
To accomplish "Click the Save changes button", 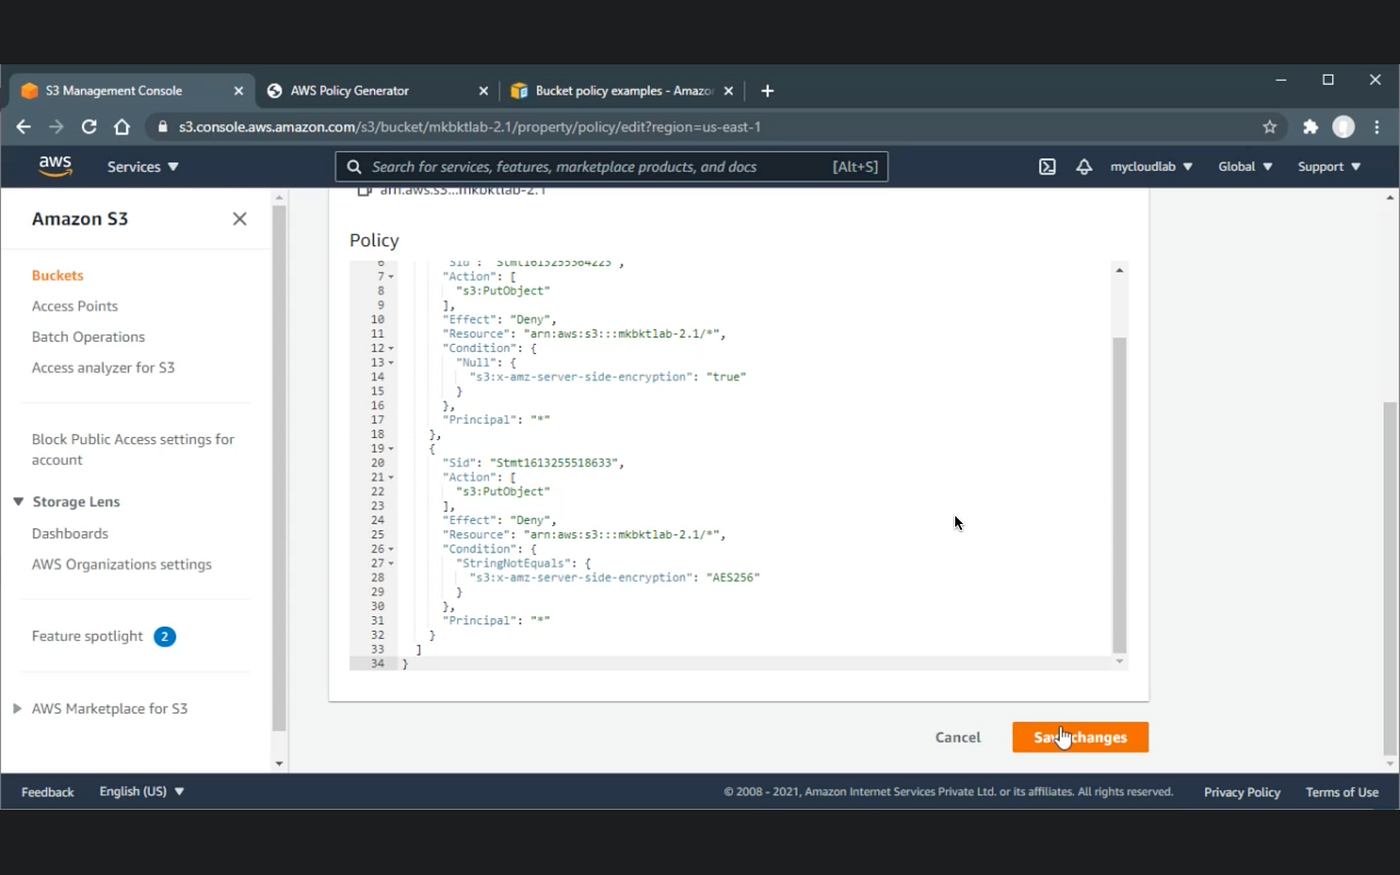I will [1080, 737].
